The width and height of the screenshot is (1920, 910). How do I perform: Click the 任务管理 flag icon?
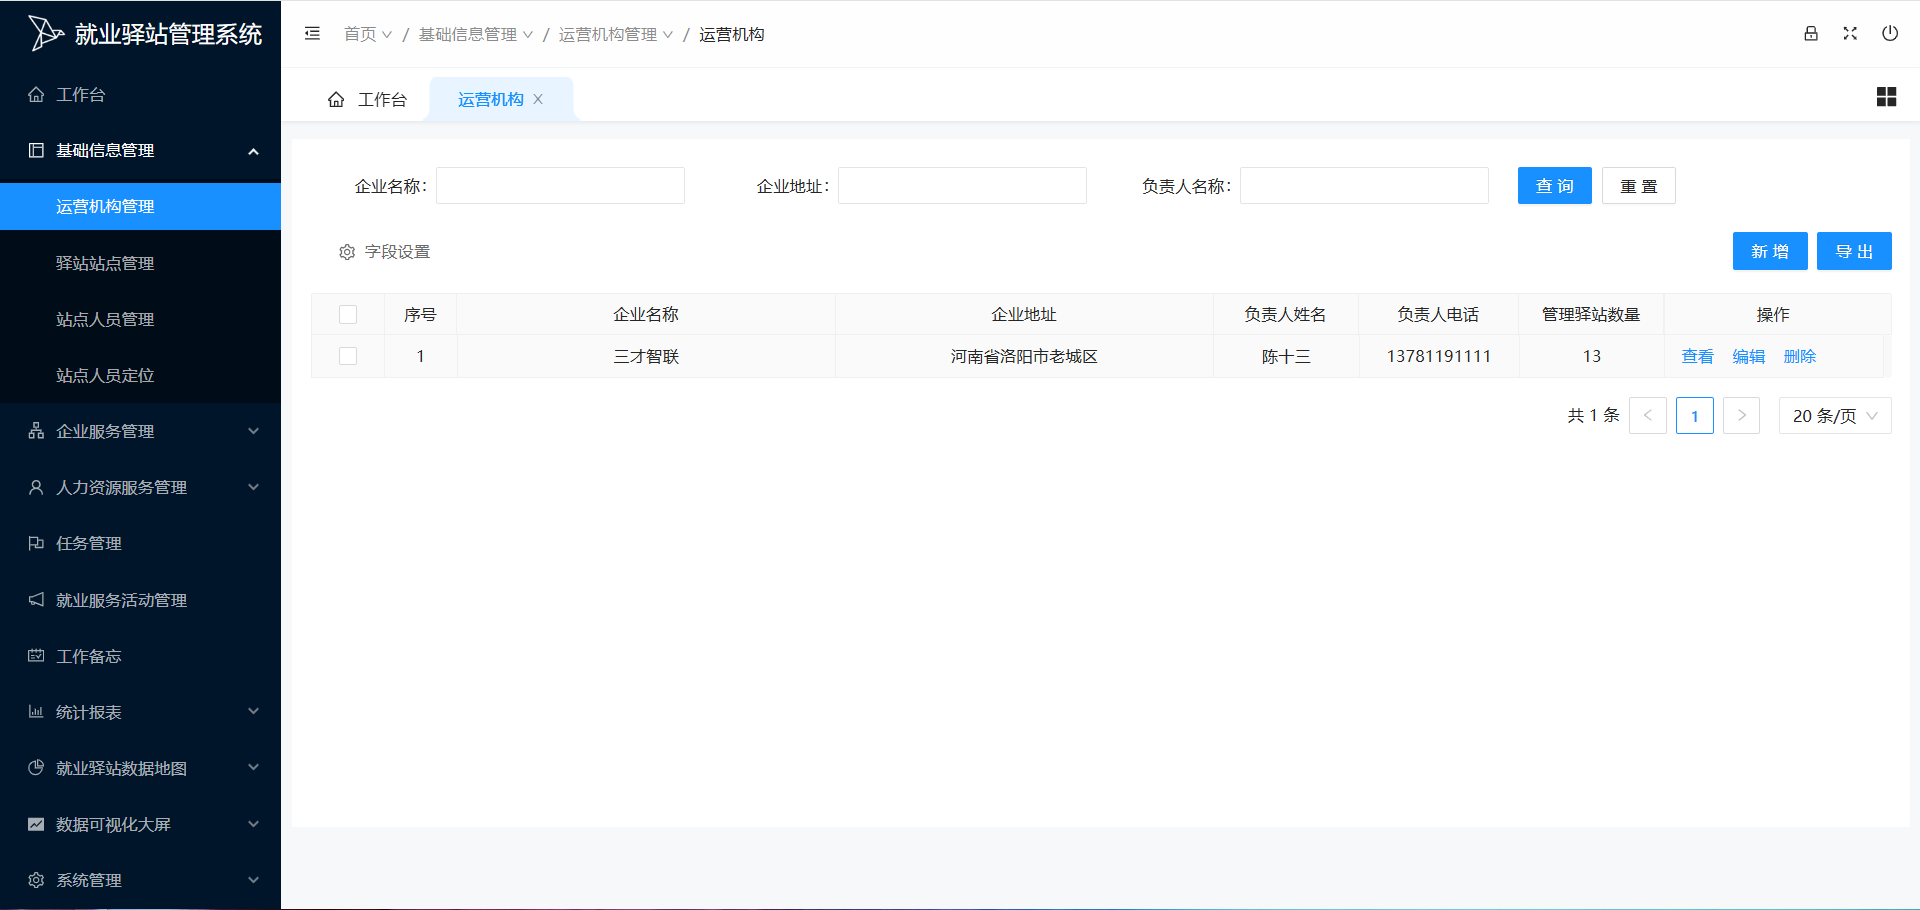(x=36, y=543)
